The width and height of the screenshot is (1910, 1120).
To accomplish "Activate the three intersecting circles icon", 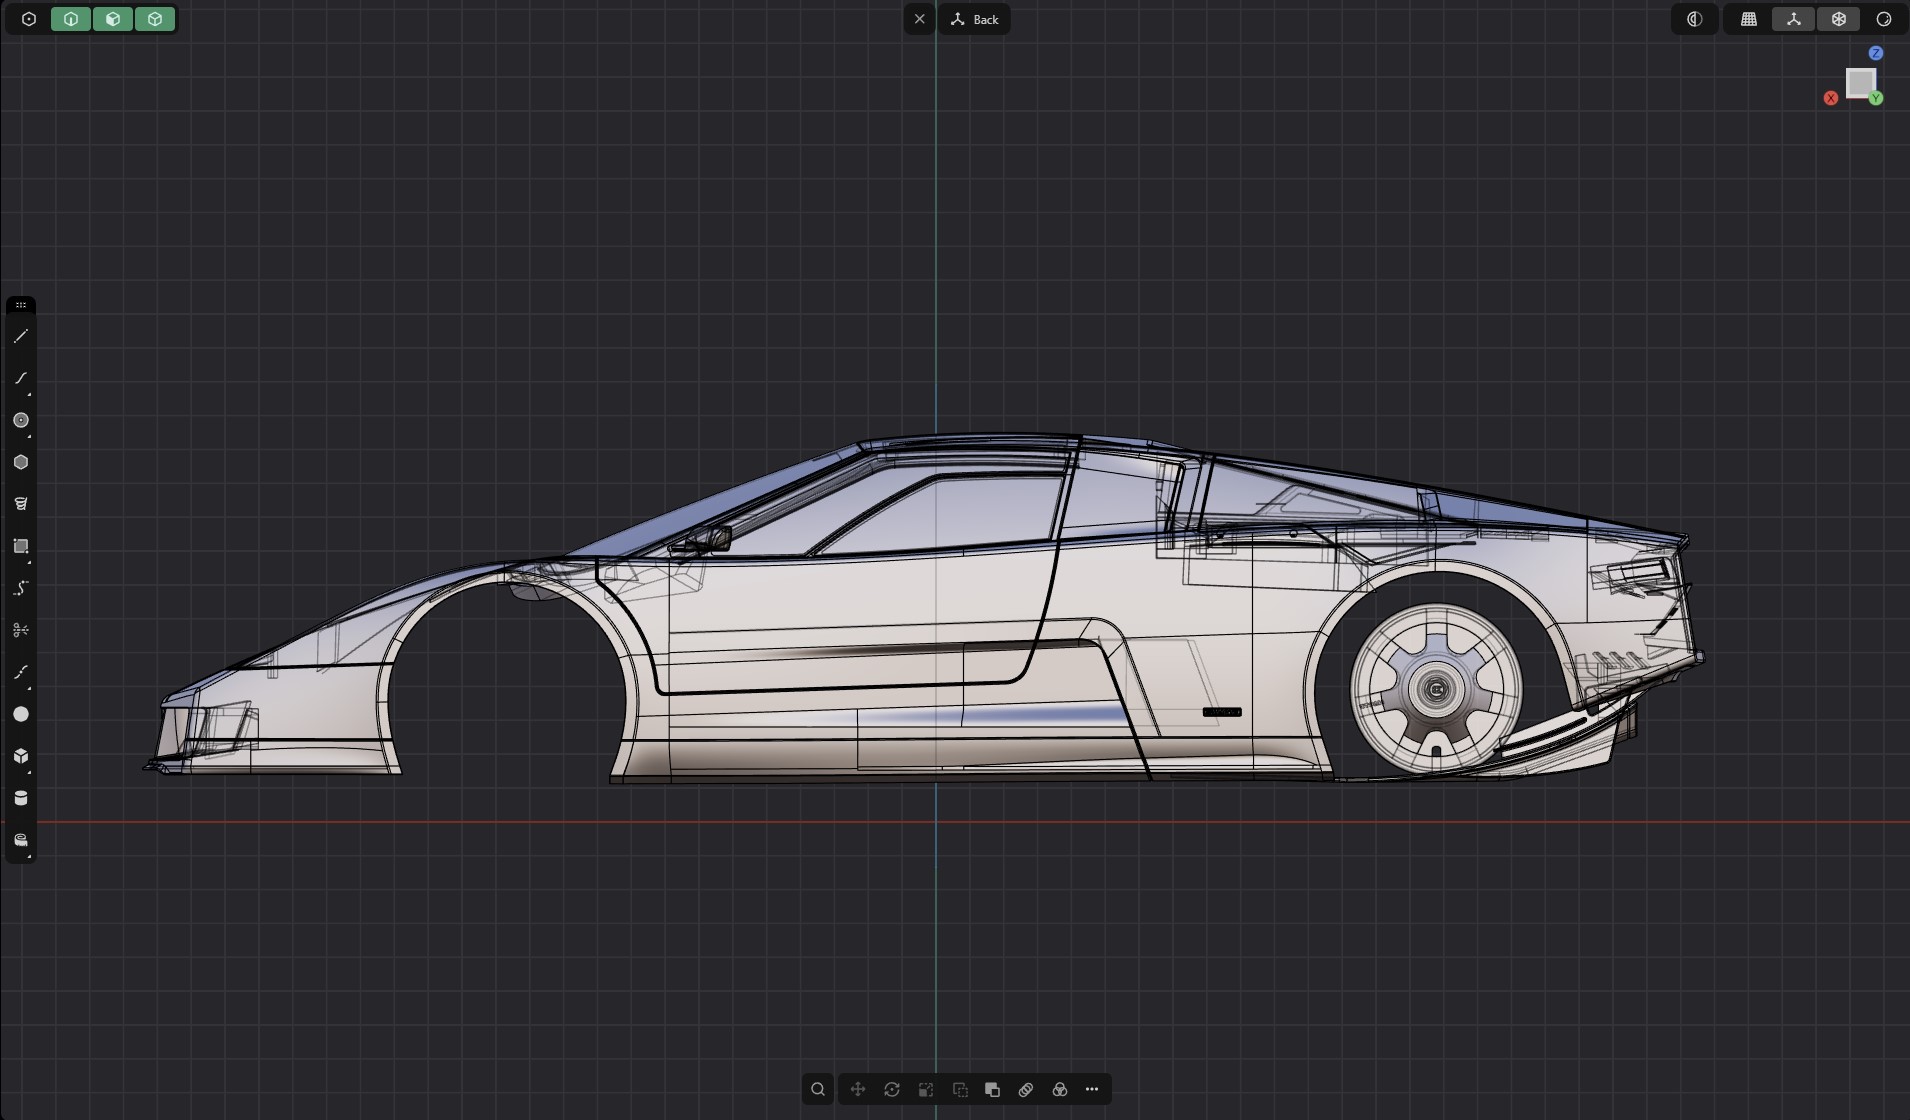I will click(x=1060, y=1090).
